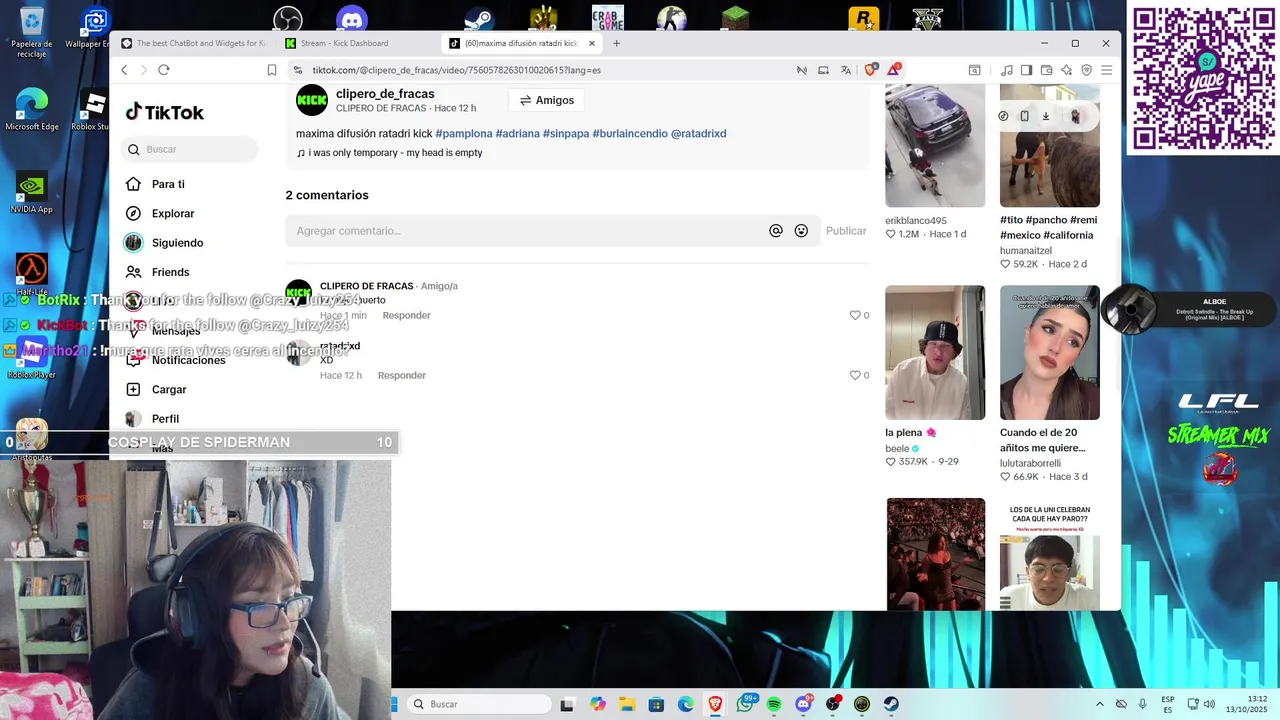The image size is (1280, 720).
Task: Click the Windows taskbar Buscar box
Action: 480,704
